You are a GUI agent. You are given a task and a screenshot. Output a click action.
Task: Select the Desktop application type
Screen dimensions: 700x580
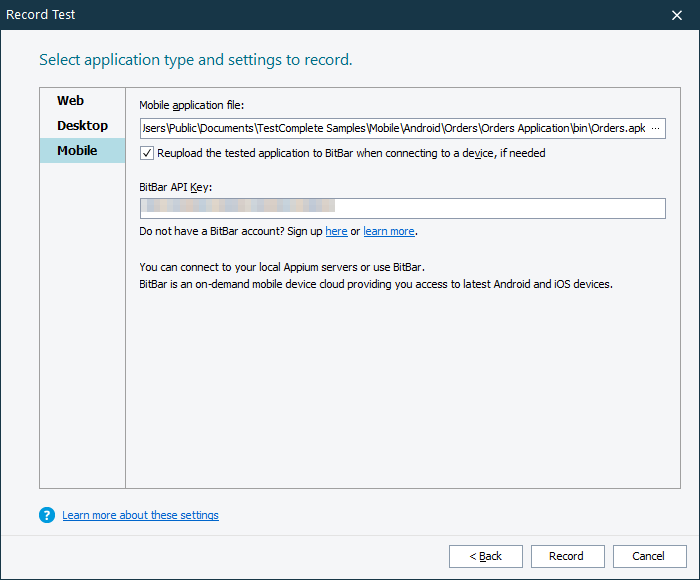[82, 126]
